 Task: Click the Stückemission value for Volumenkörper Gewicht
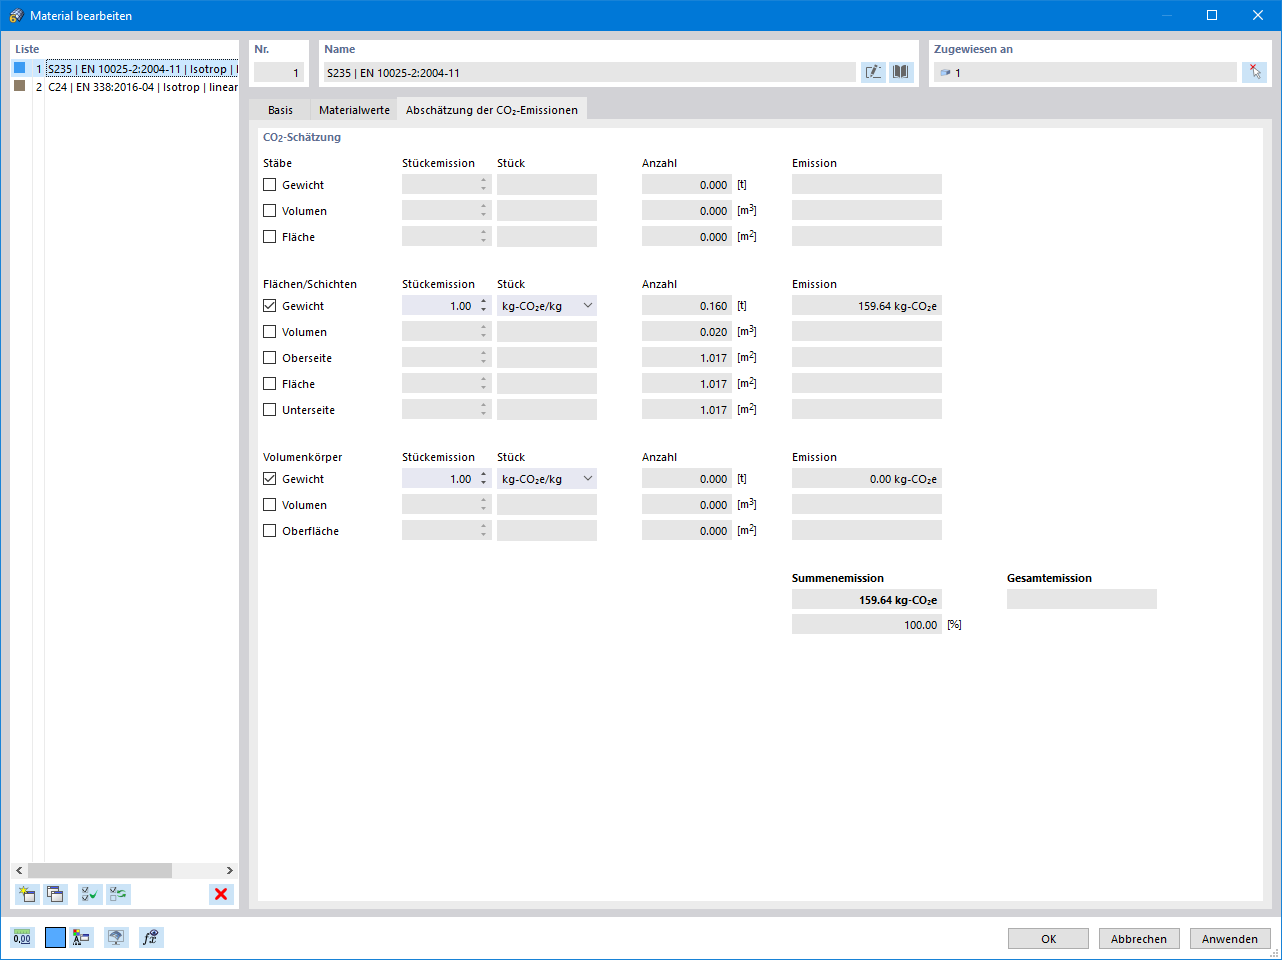[x=439, y=479]
